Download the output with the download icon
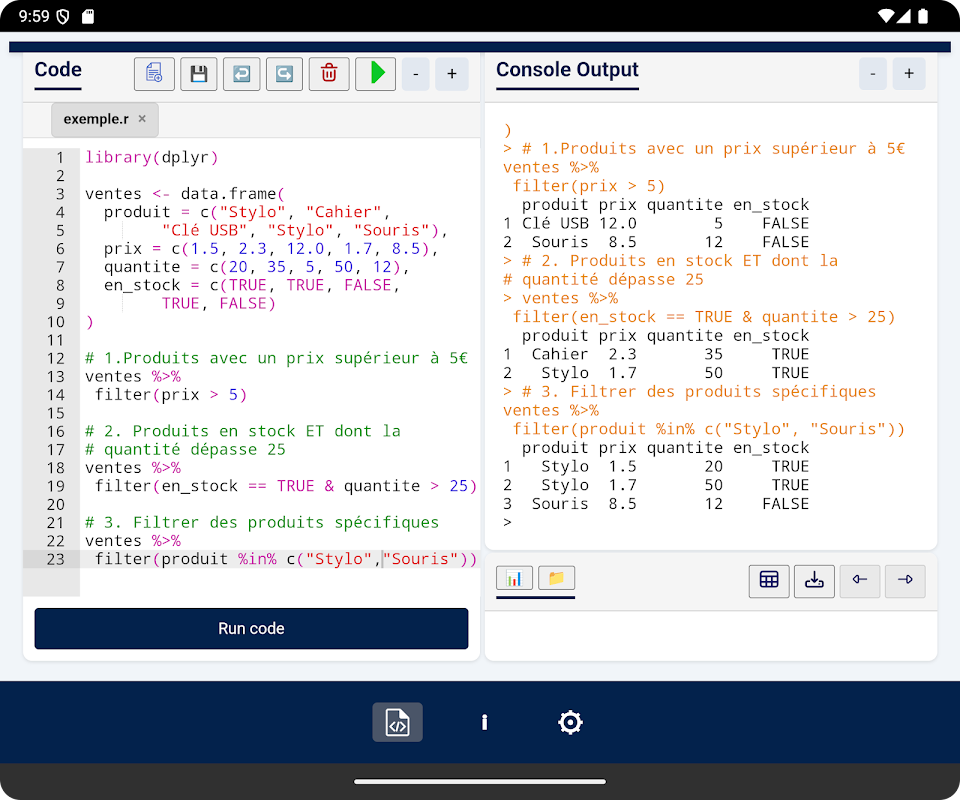The height and width of the screenshot is (800, 960). tap(814, 580)
